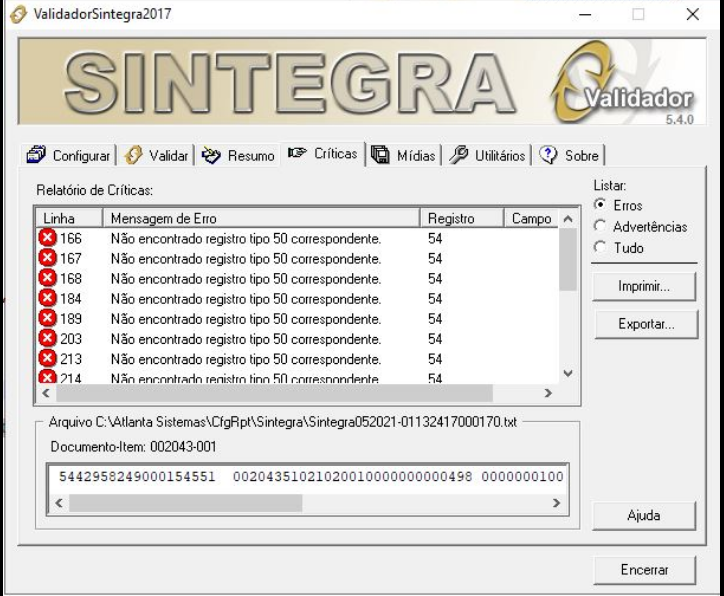
Task: Click the record line field scrollbar thumb
Action: point(186,503)
